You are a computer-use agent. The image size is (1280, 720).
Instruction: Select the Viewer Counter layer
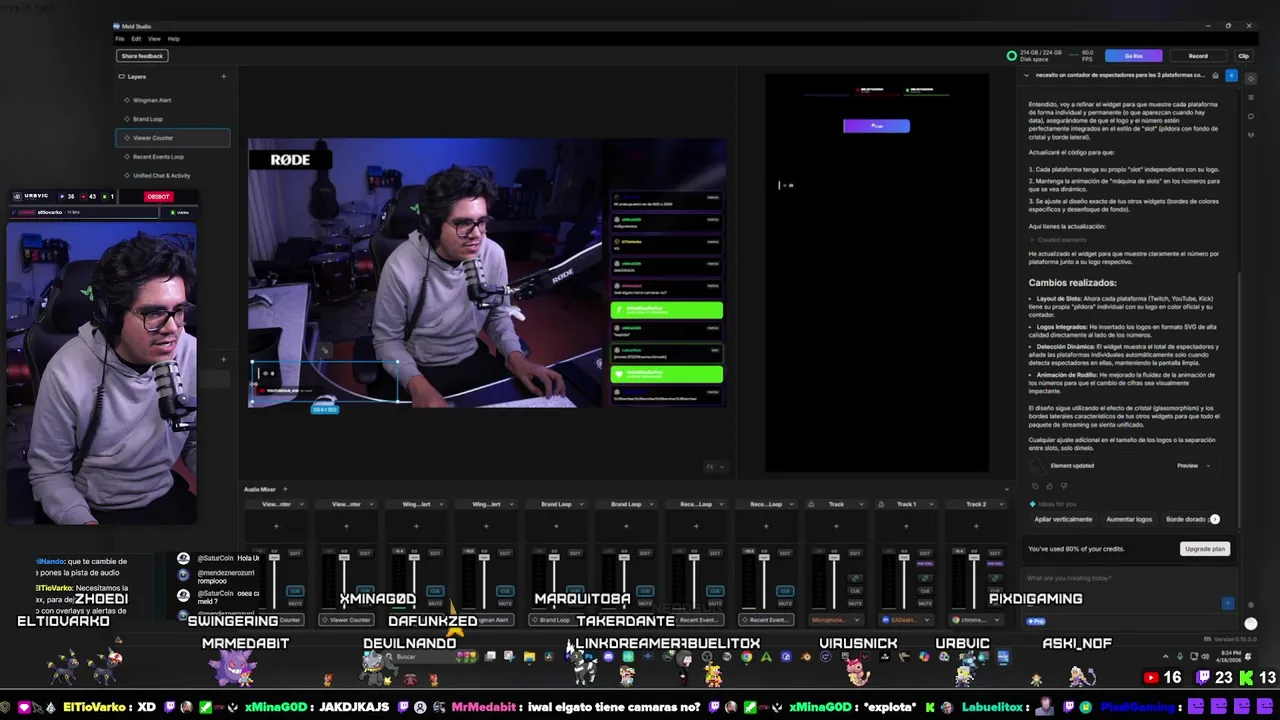[x=172, y=138]
